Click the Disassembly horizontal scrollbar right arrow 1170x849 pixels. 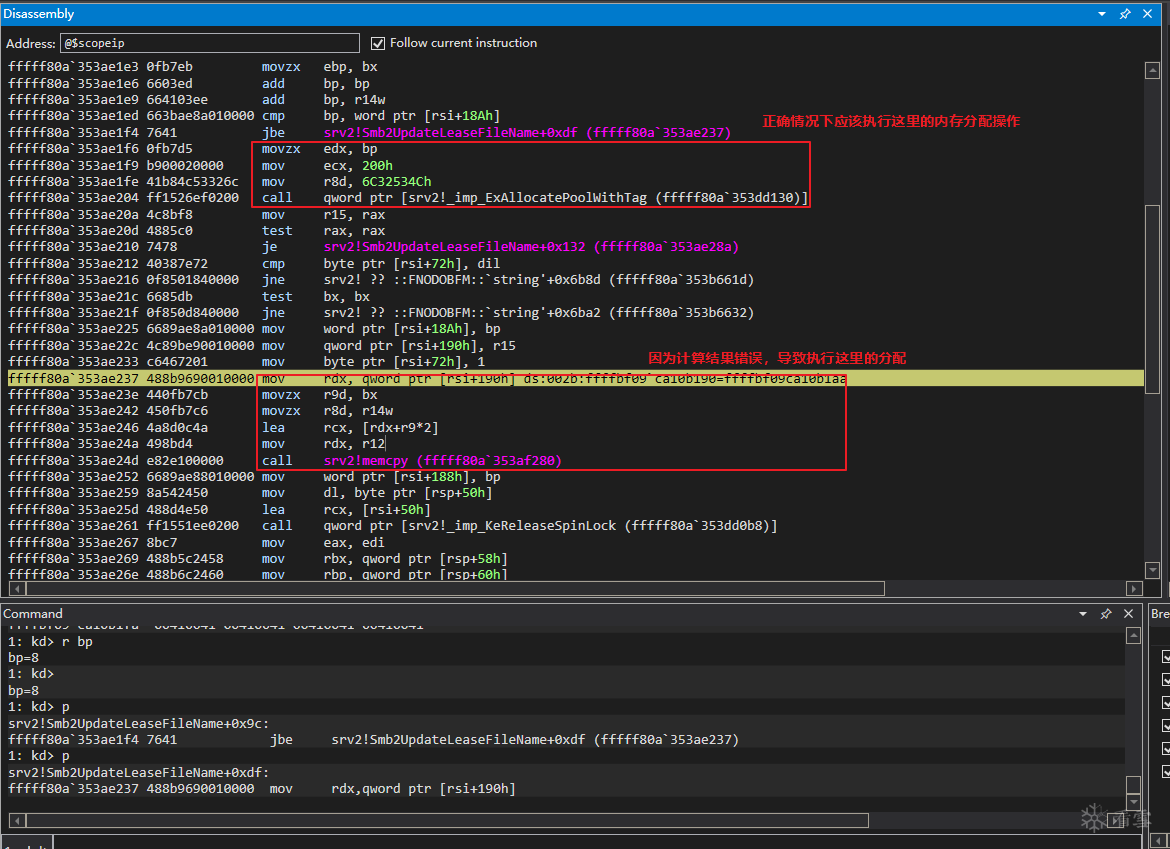(1134, 589)
